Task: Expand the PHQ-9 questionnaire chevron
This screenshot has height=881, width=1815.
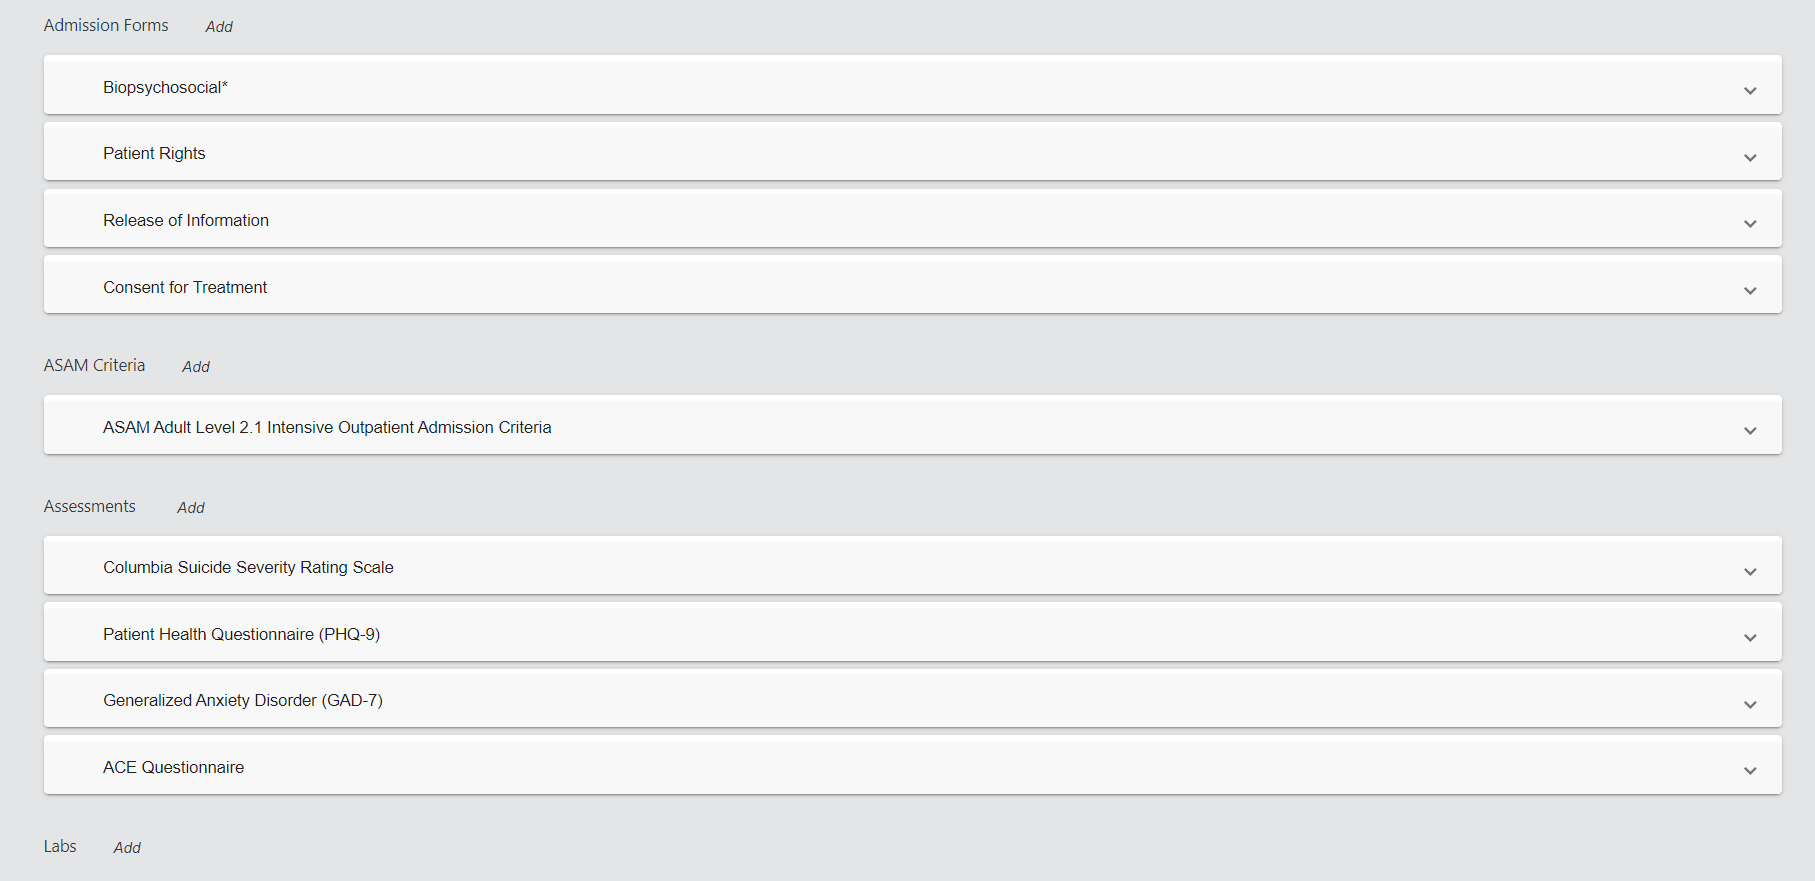Action: (1750, 637)
